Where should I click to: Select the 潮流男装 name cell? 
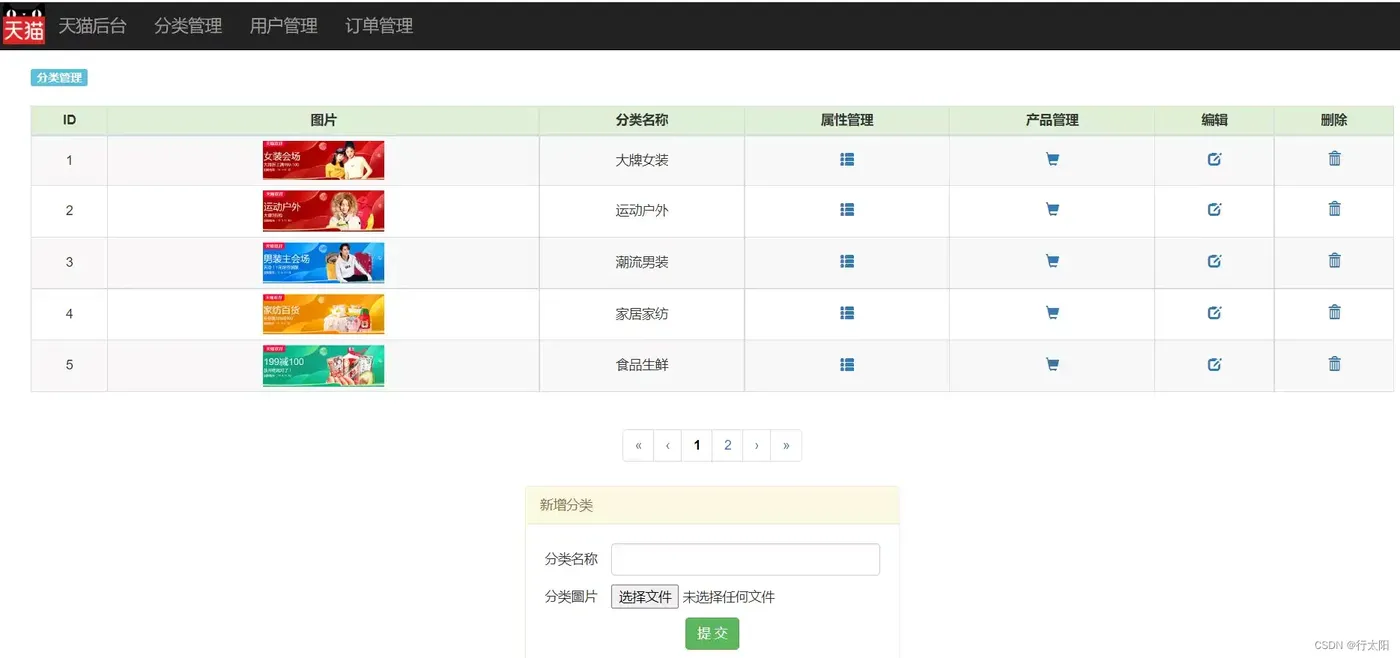click(x=642, y=262)
